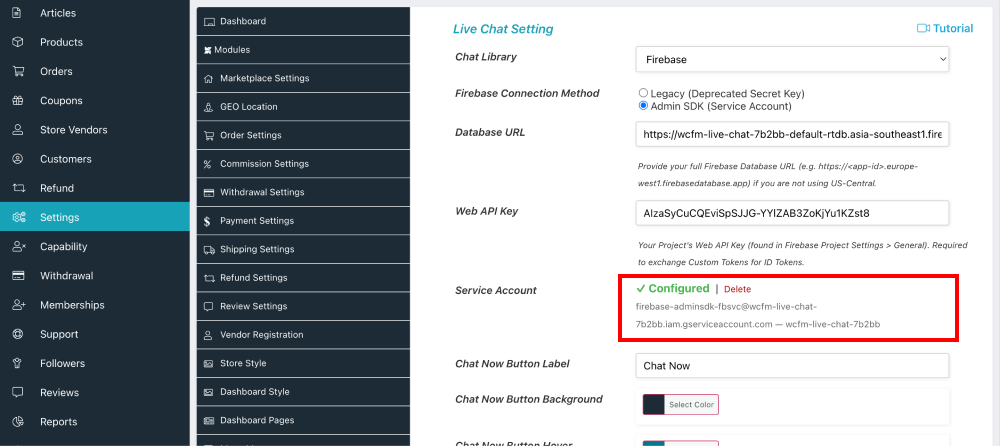Click the Coupons gift icon
The image size is (1000, 446).
tap(18, 100)
